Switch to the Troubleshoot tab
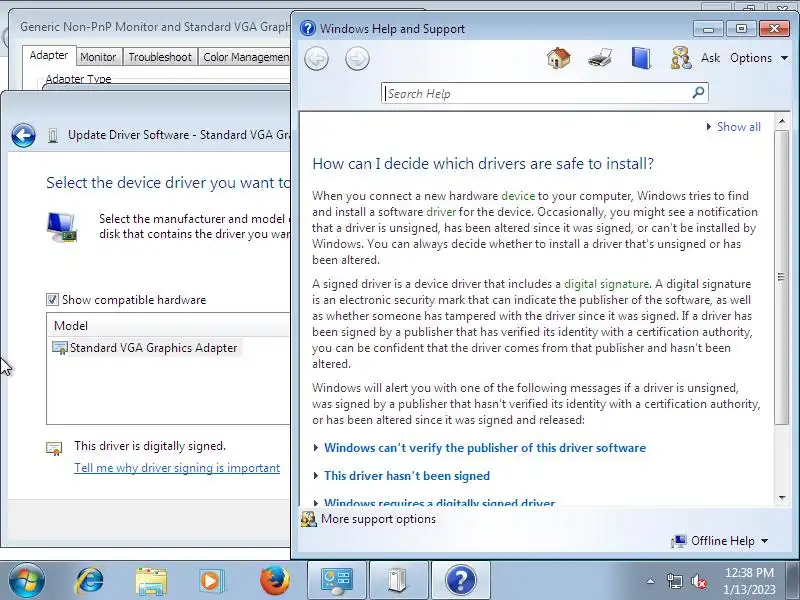The image size is (800, 600). coord(160,57)
